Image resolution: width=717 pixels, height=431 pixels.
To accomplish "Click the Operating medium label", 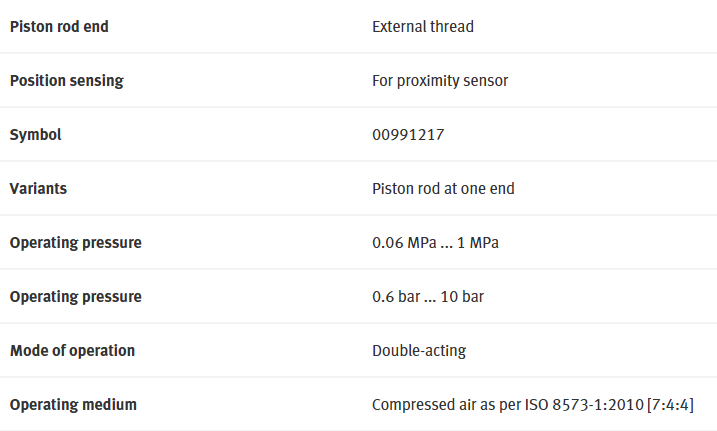I will coord(73,404).
